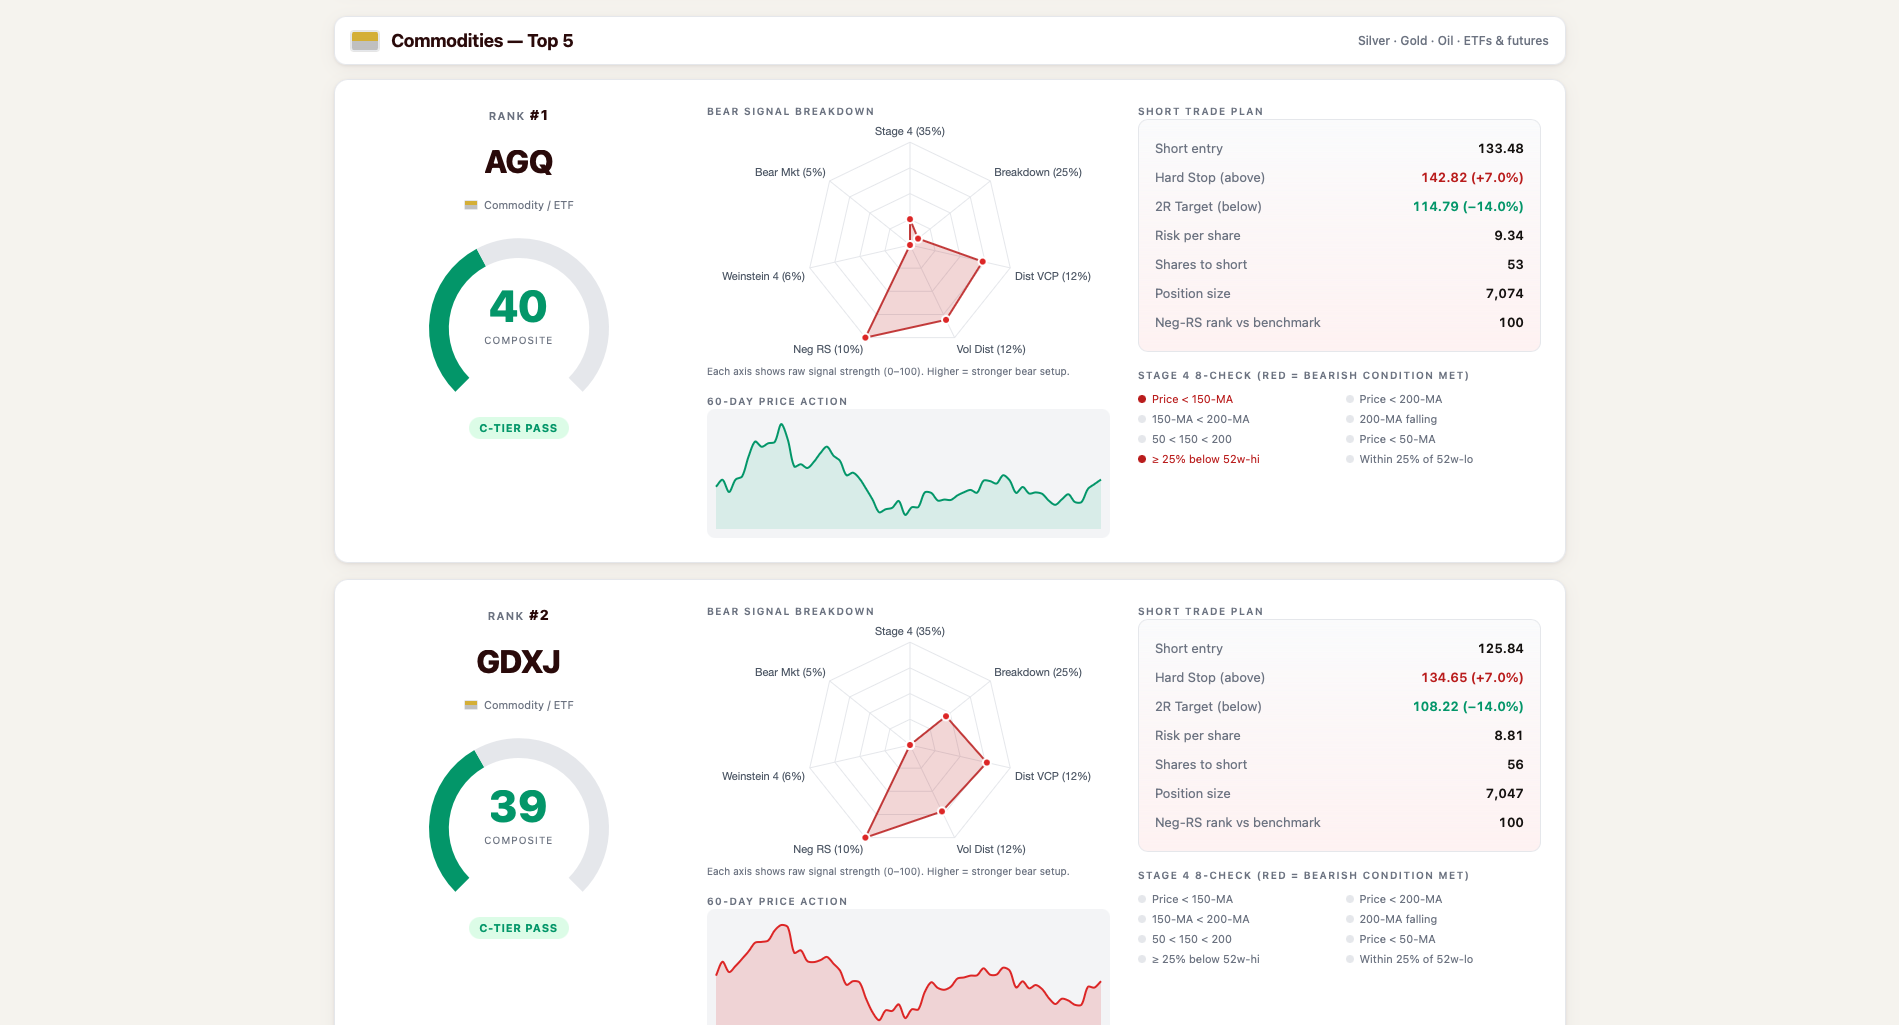
Task: Click the GDXJ composite score gauge showing 39
Action: [518, 817]
